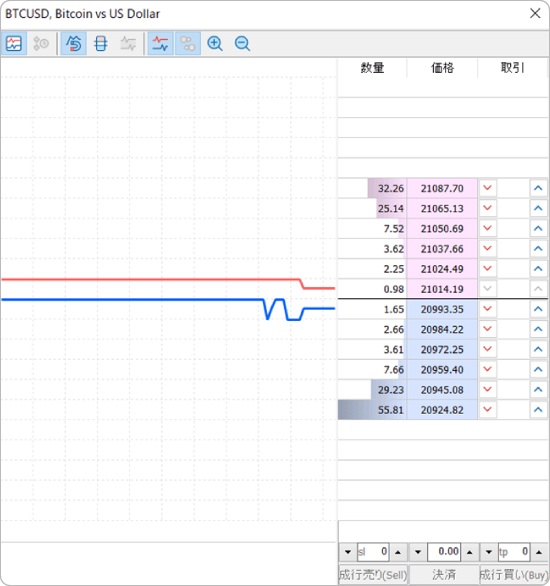Click blue buy arrow at price 21050.69

point(538,228)
